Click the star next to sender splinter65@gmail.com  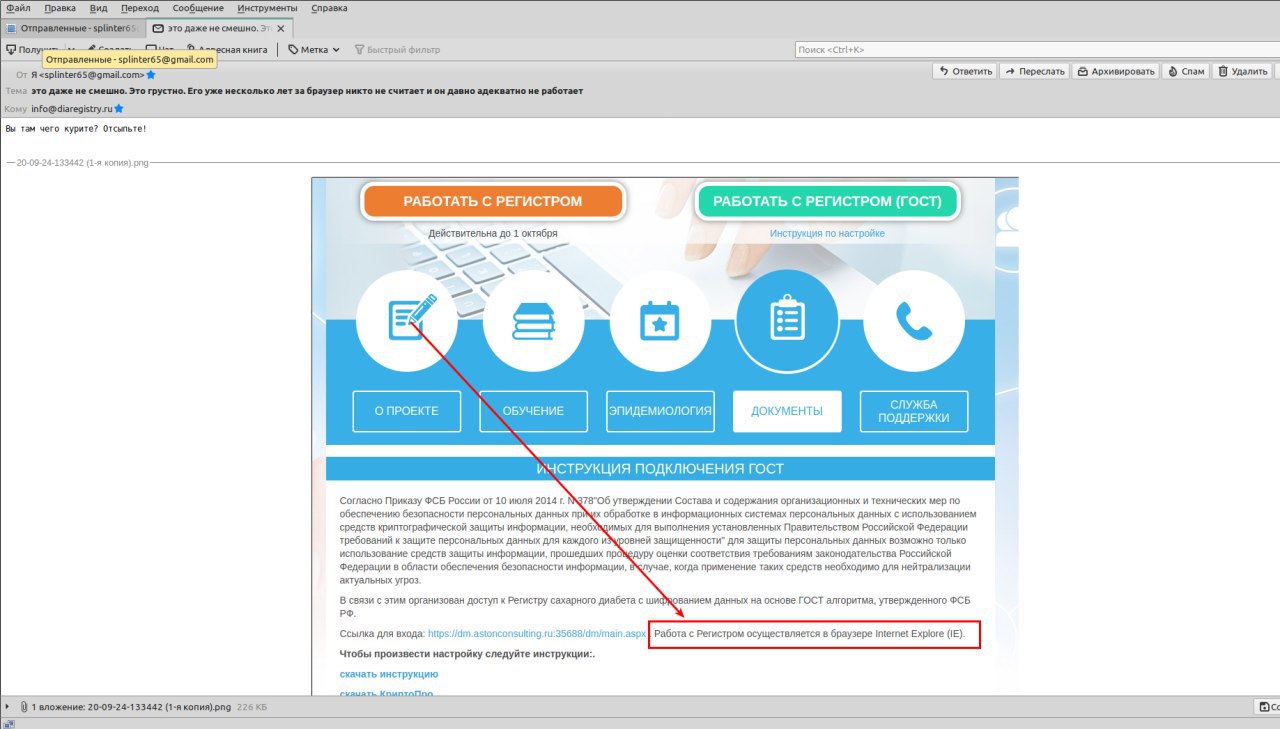(151, 75)
